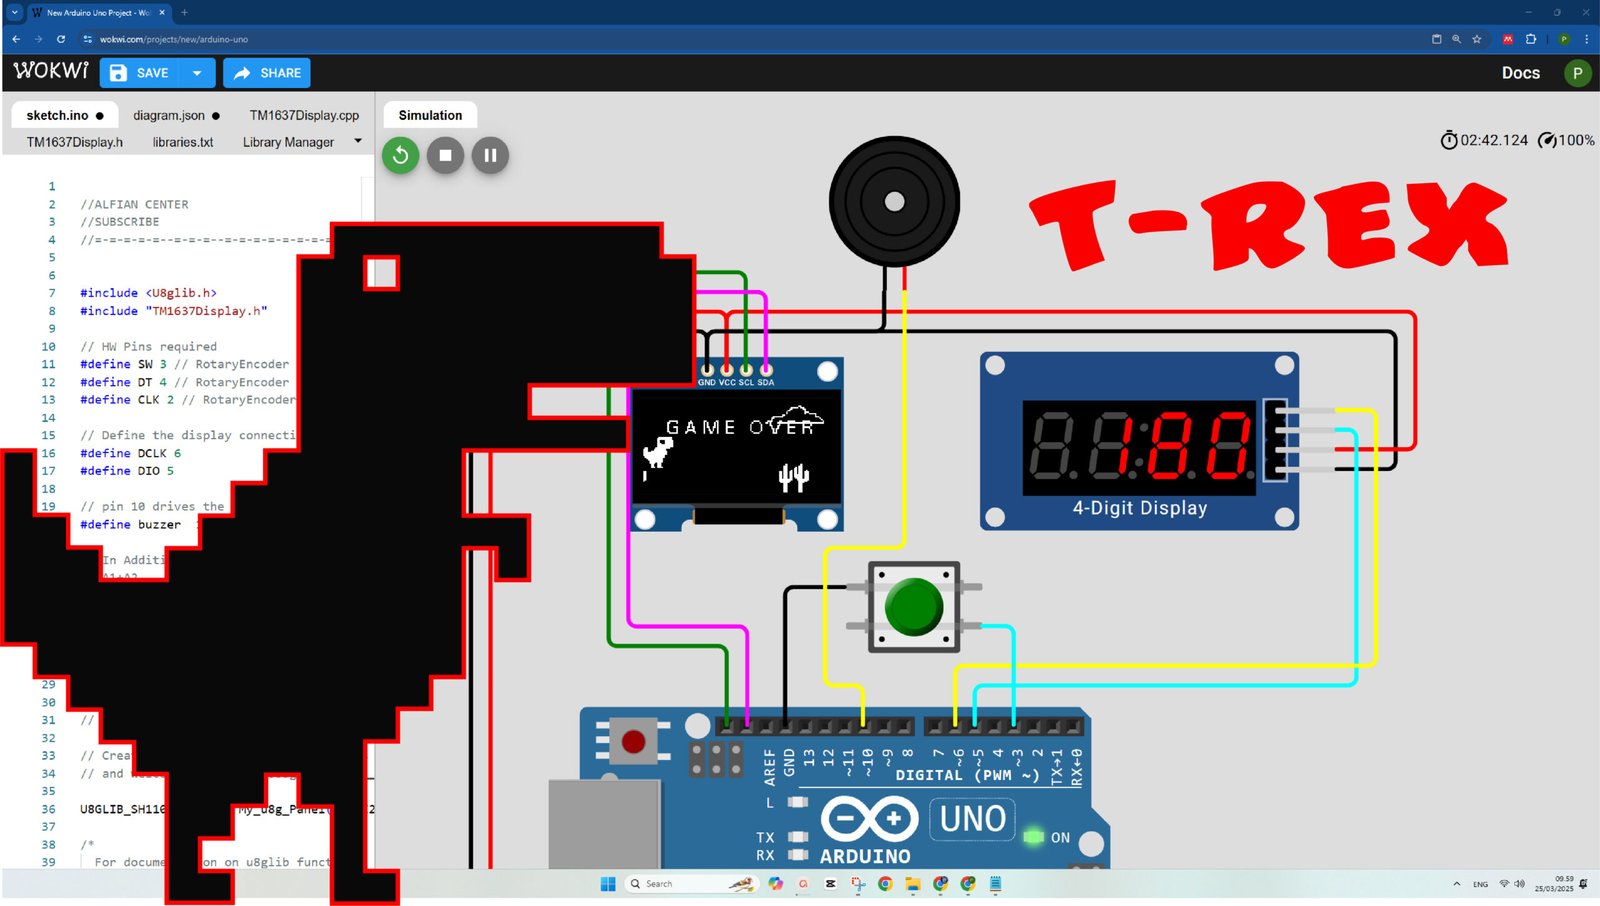Viewport: 1600px width, 906px height.
Task: Open the Wokwi user profile avatar
Action: pyautogui.click(x=1577, y=73)
